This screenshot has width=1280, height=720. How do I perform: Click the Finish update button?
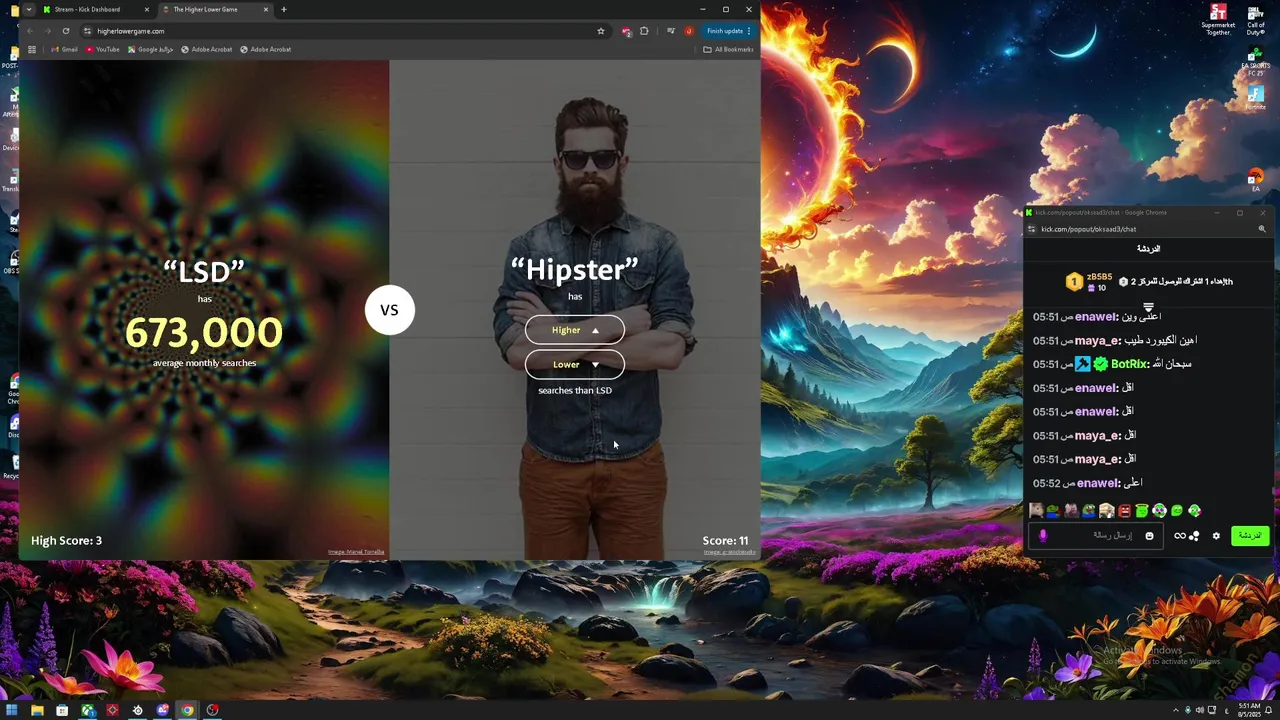click(729, 31)
